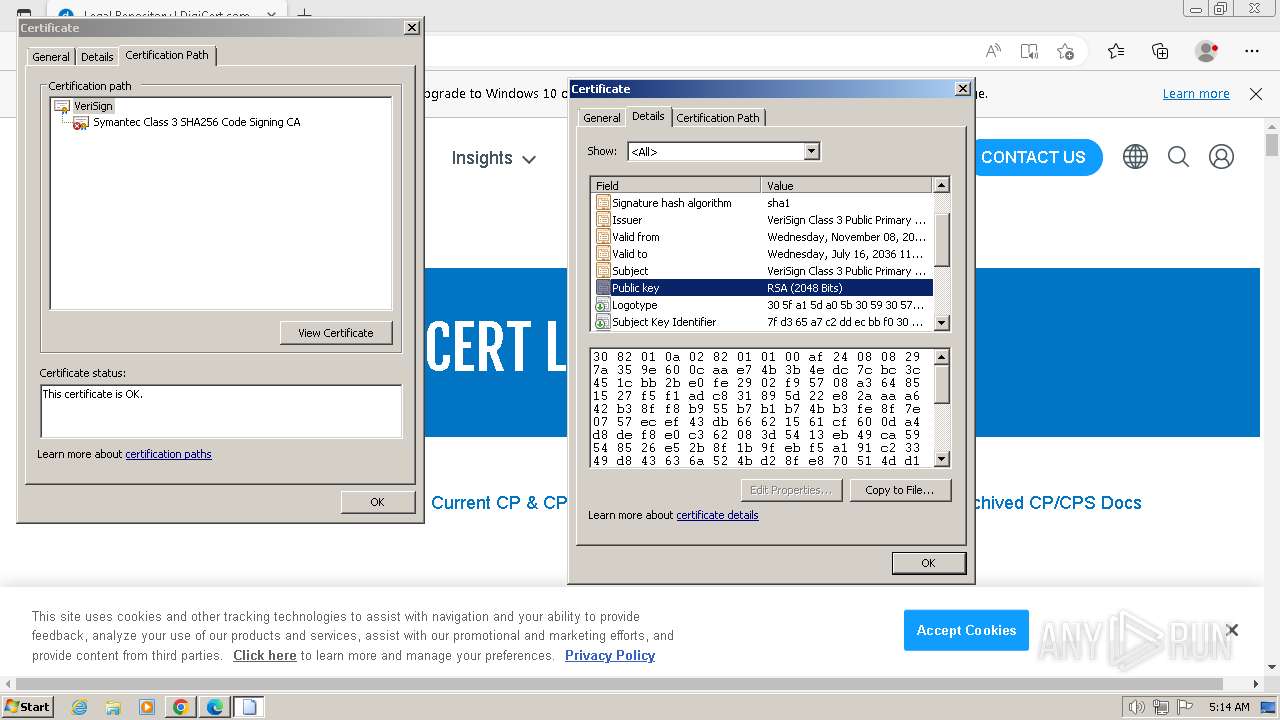
Task: Select the Subject Key Identifier field row
Action: click(763, 322)
